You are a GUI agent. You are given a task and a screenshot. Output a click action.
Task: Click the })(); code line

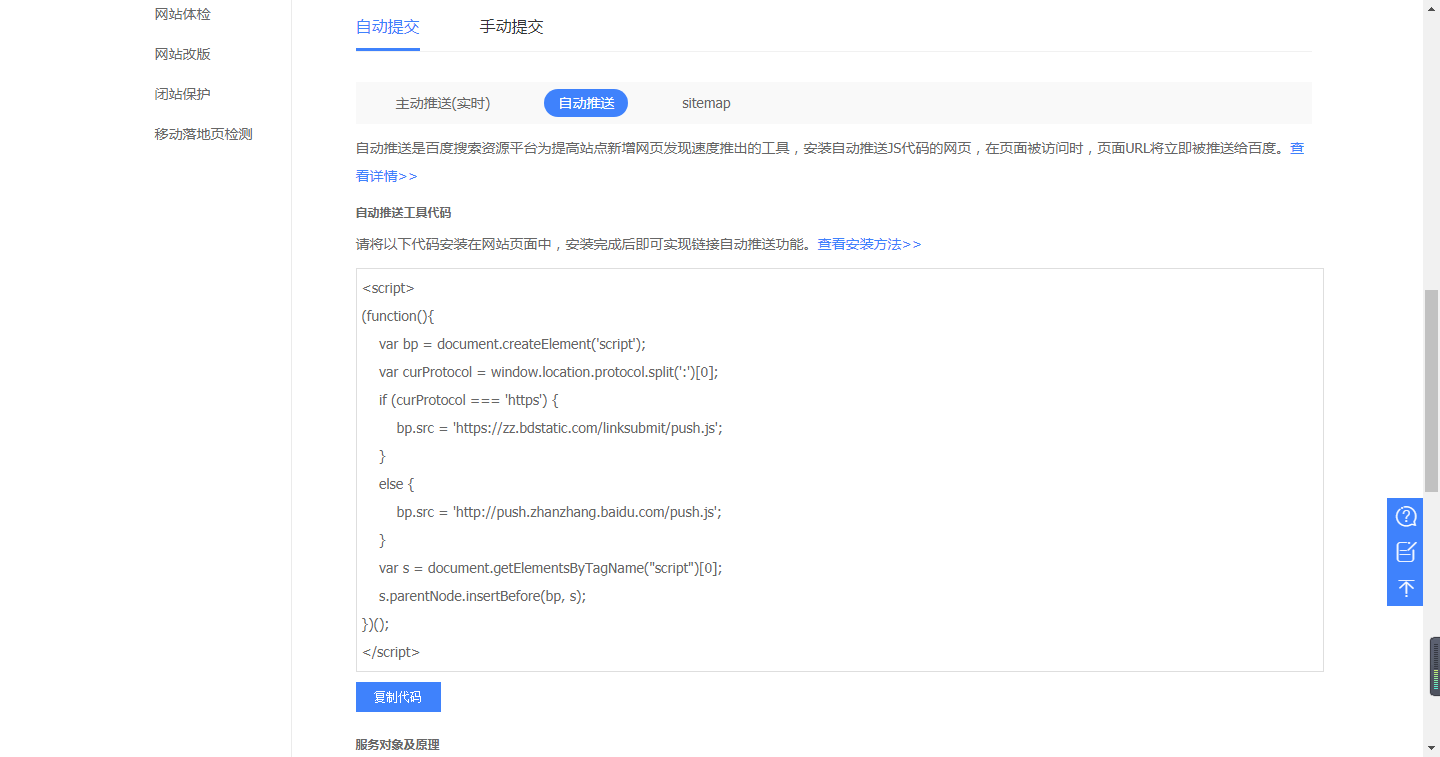coord(375,624)
